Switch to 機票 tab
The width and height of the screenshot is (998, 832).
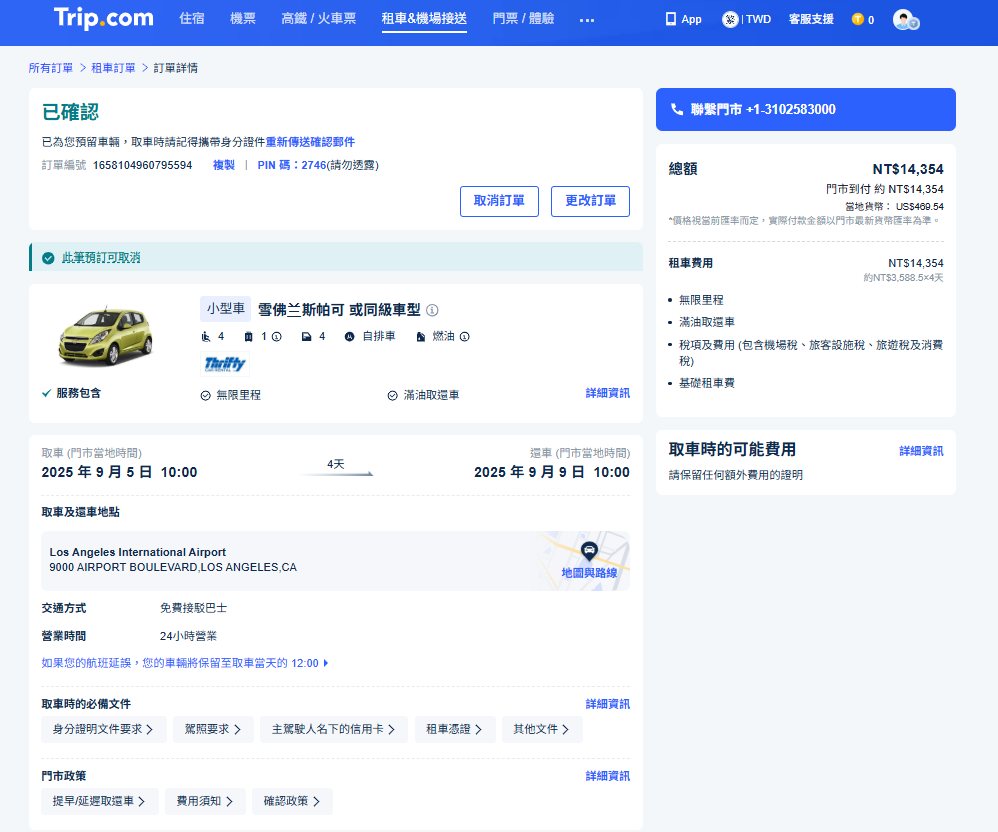pyautogui.click(x=243, y=19)
